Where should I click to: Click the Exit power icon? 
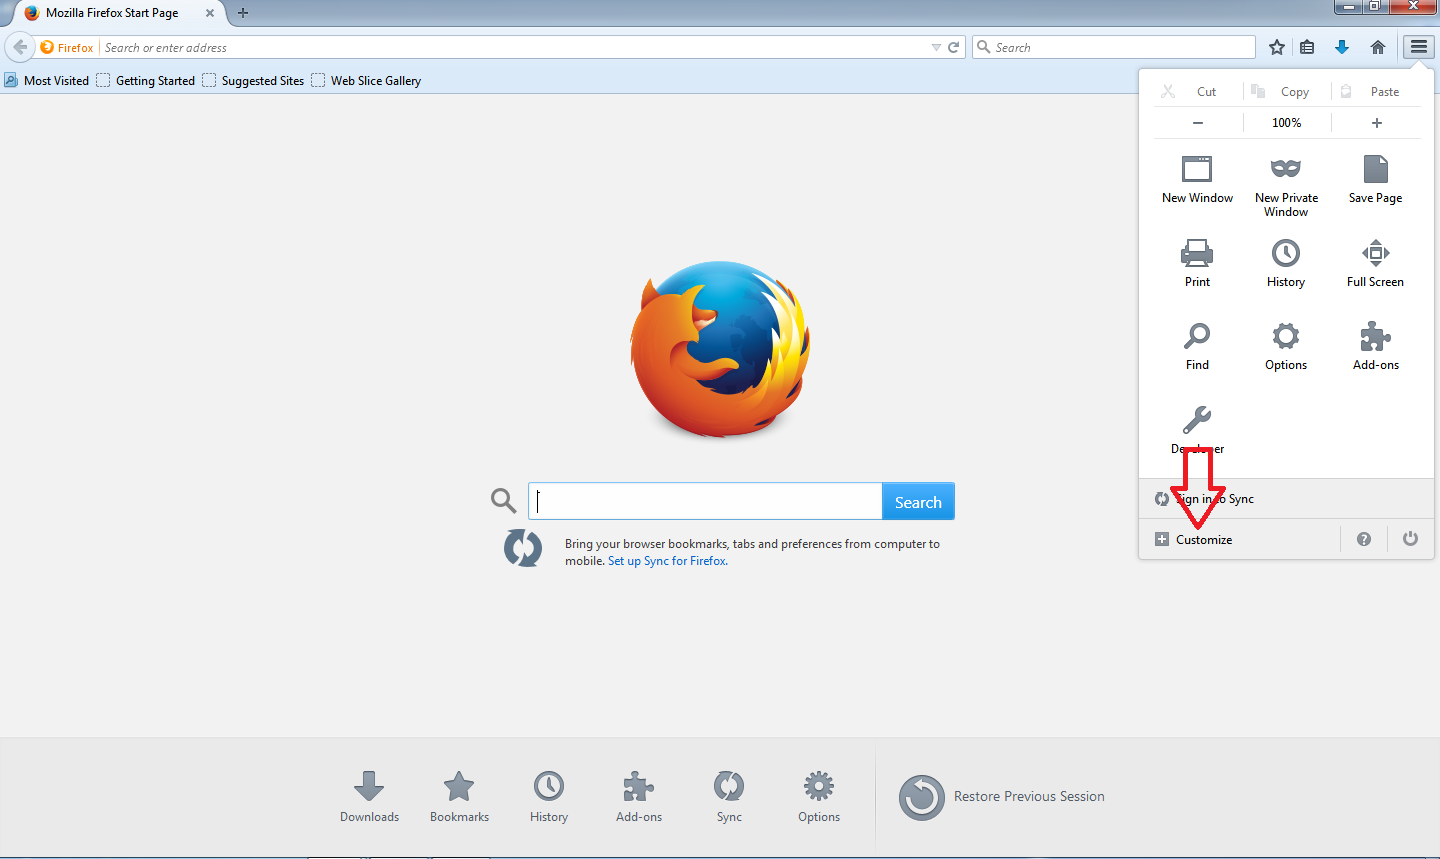coord(1410,539)
